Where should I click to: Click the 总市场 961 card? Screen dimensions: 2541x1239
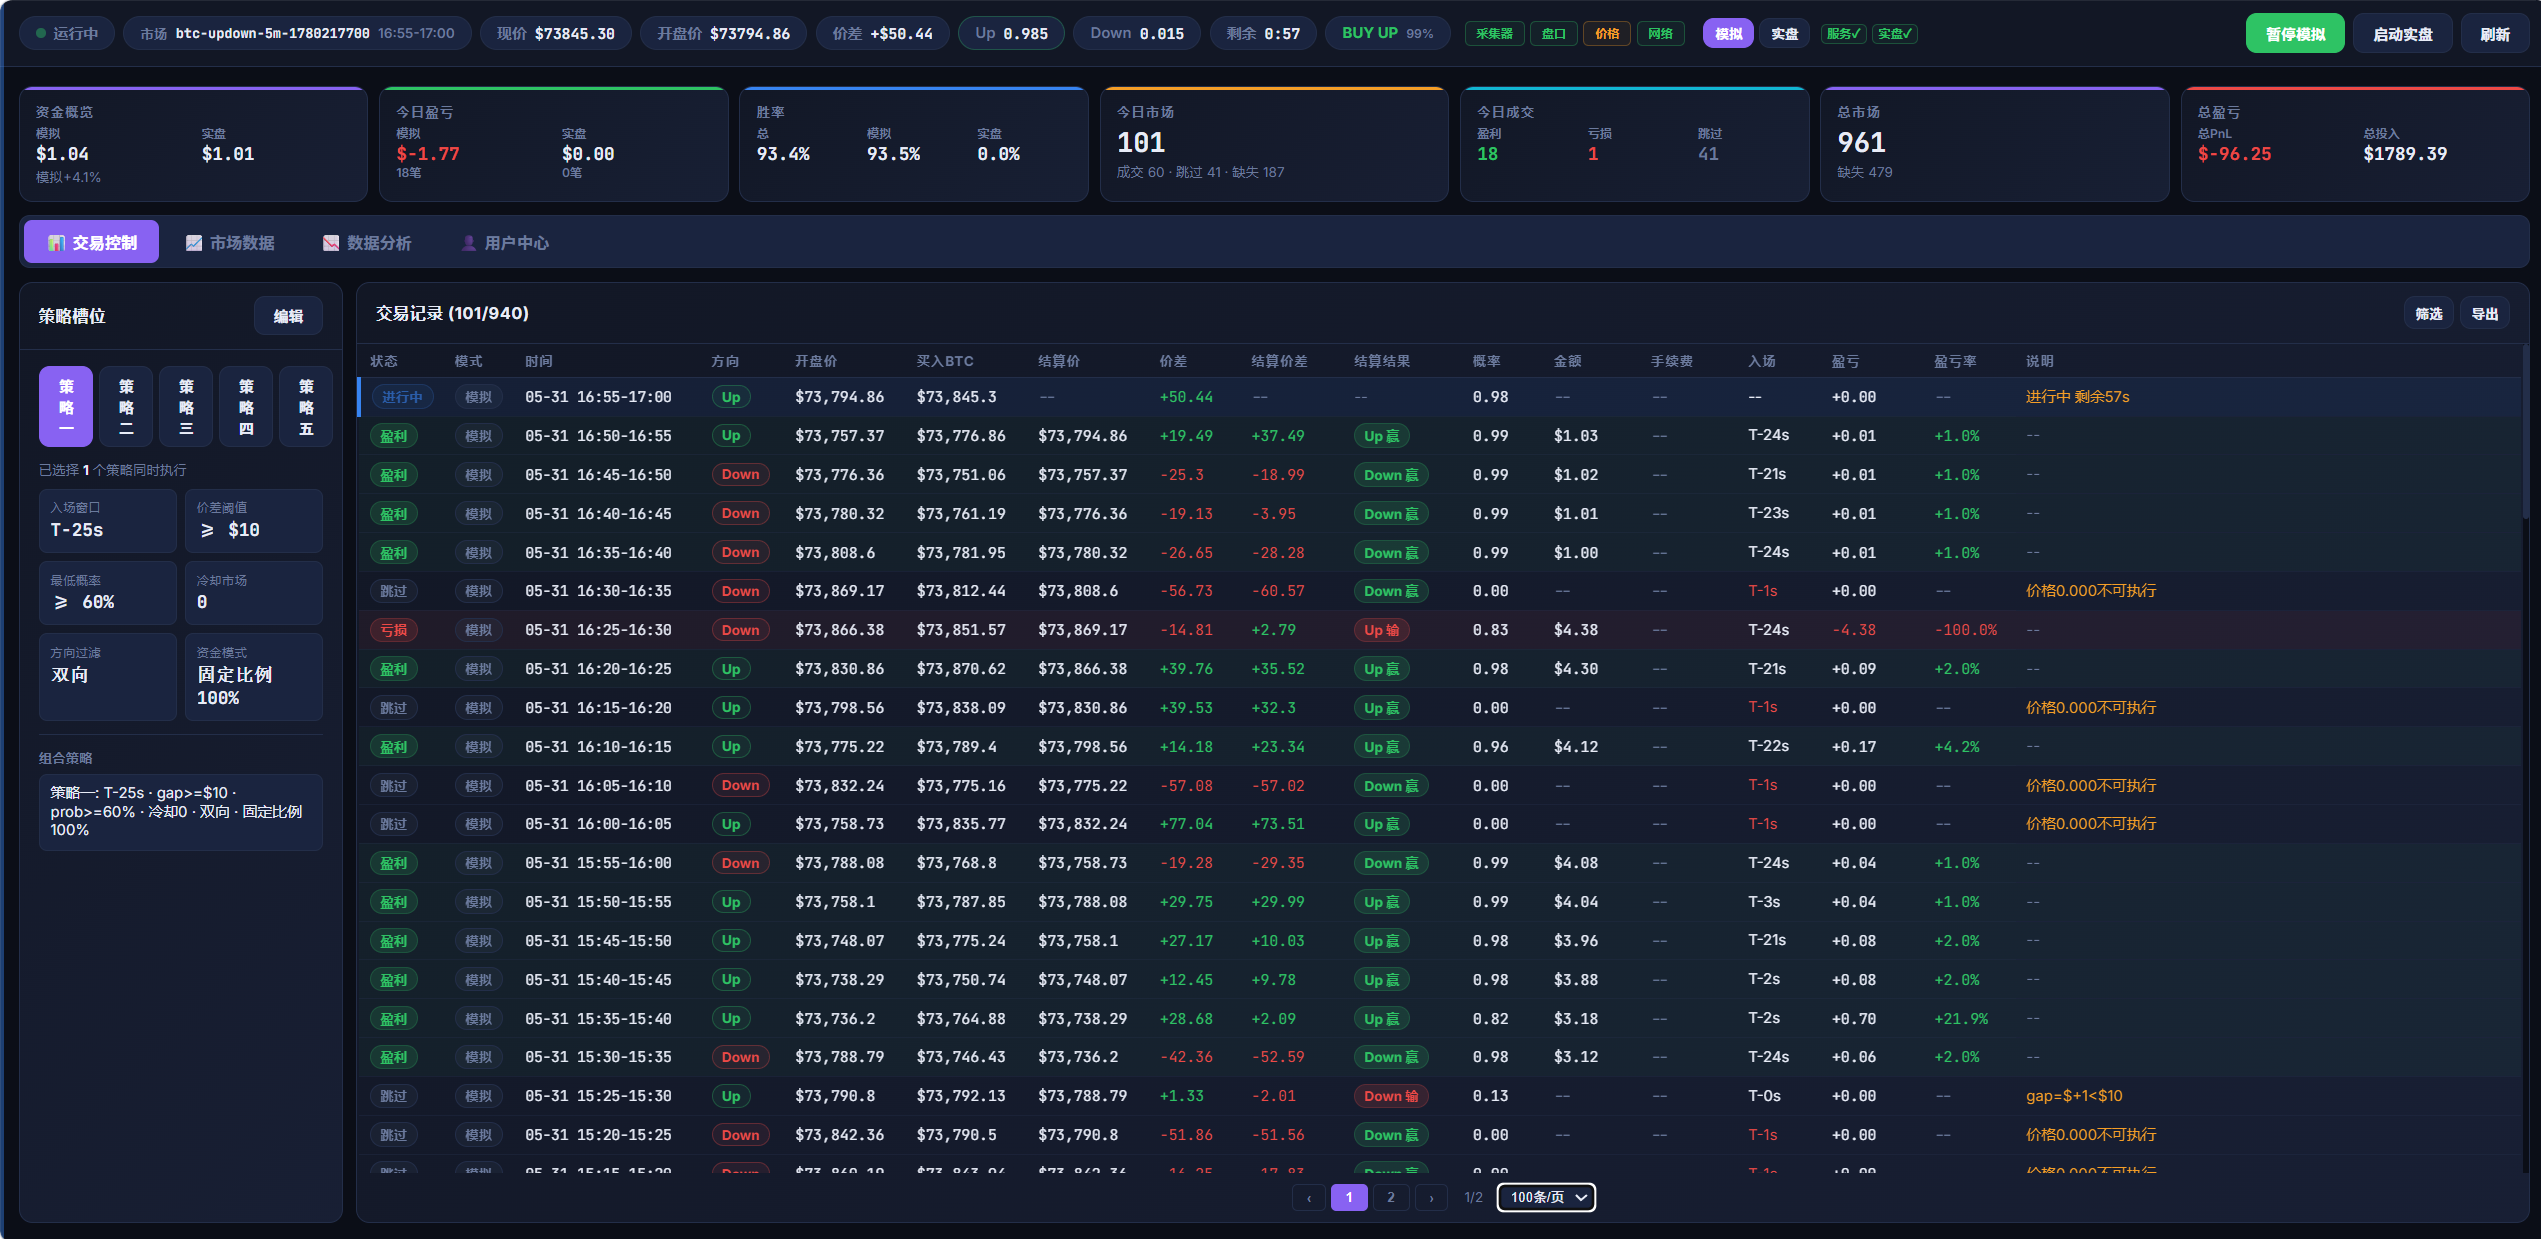[x=1995, y=145]
